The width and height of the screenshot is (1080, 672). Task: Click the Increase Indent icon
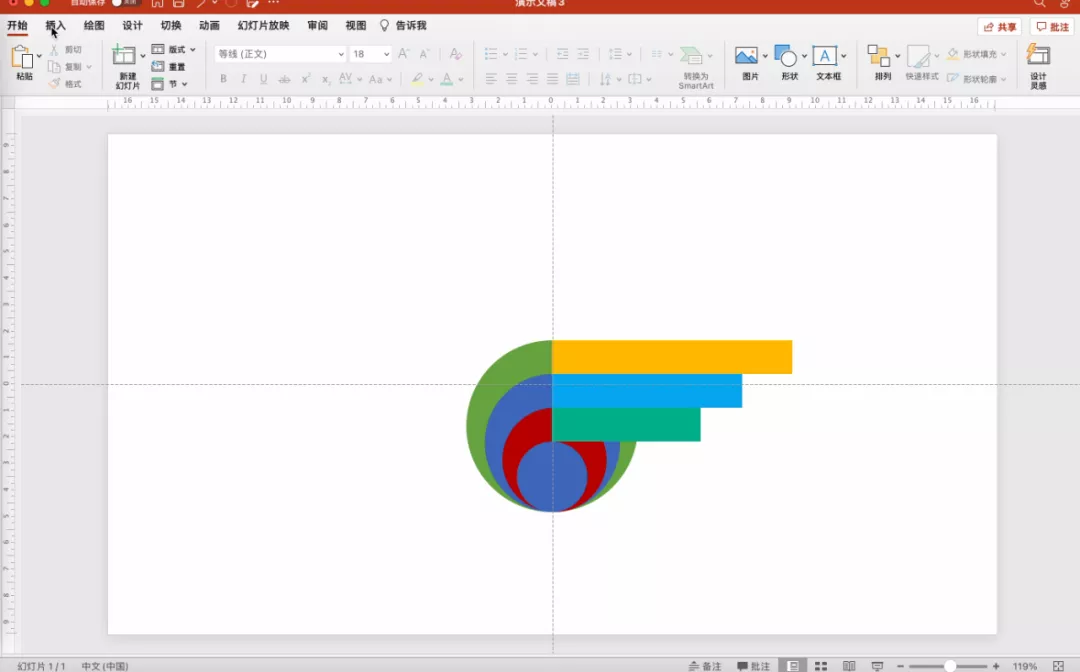point(583,54)
